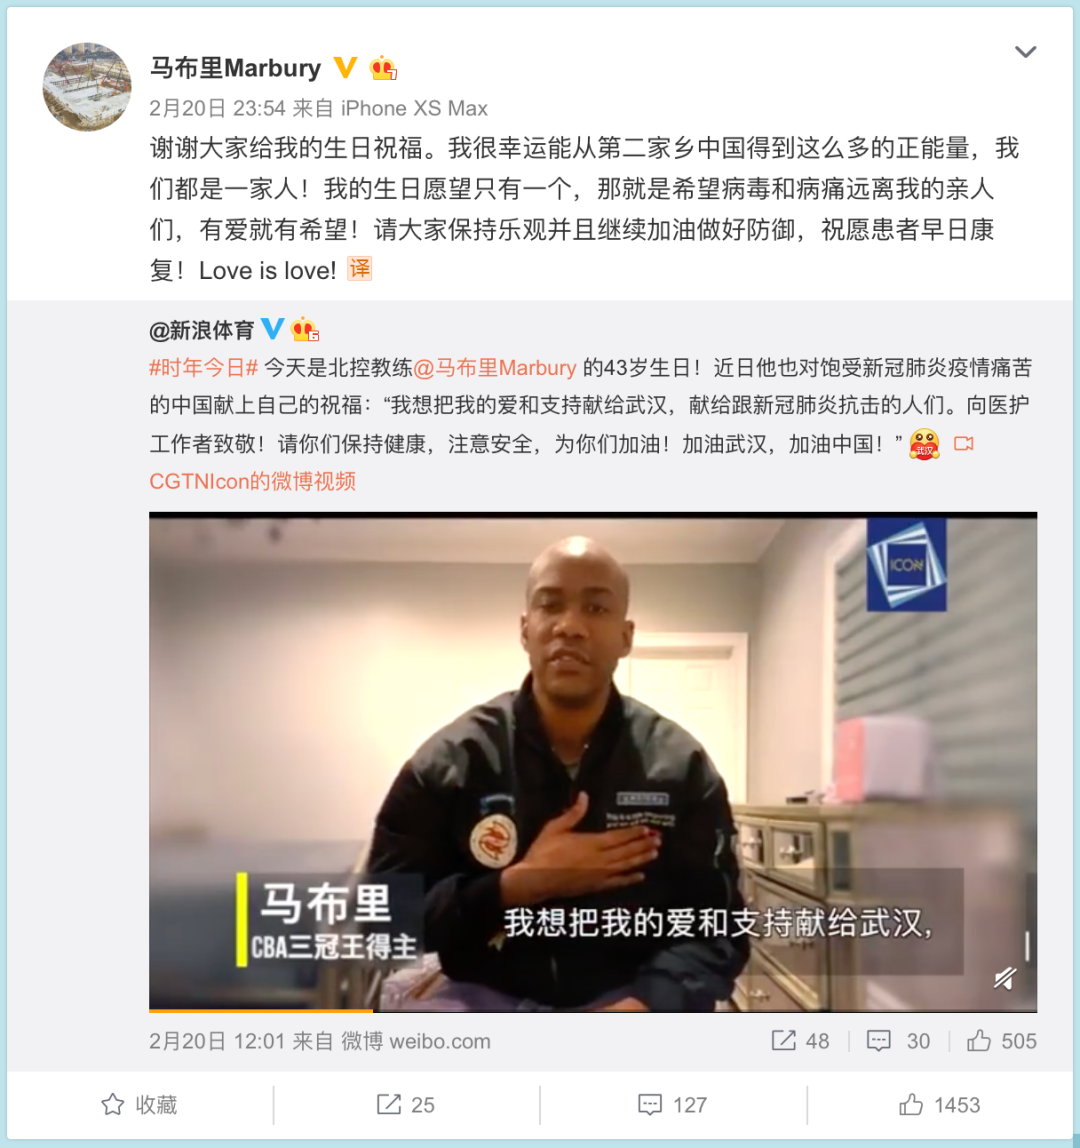The height and width of the screenshot is (1148, 1080).
Task: Open the post options chevron menu
Action: [x=1025, y=52]
